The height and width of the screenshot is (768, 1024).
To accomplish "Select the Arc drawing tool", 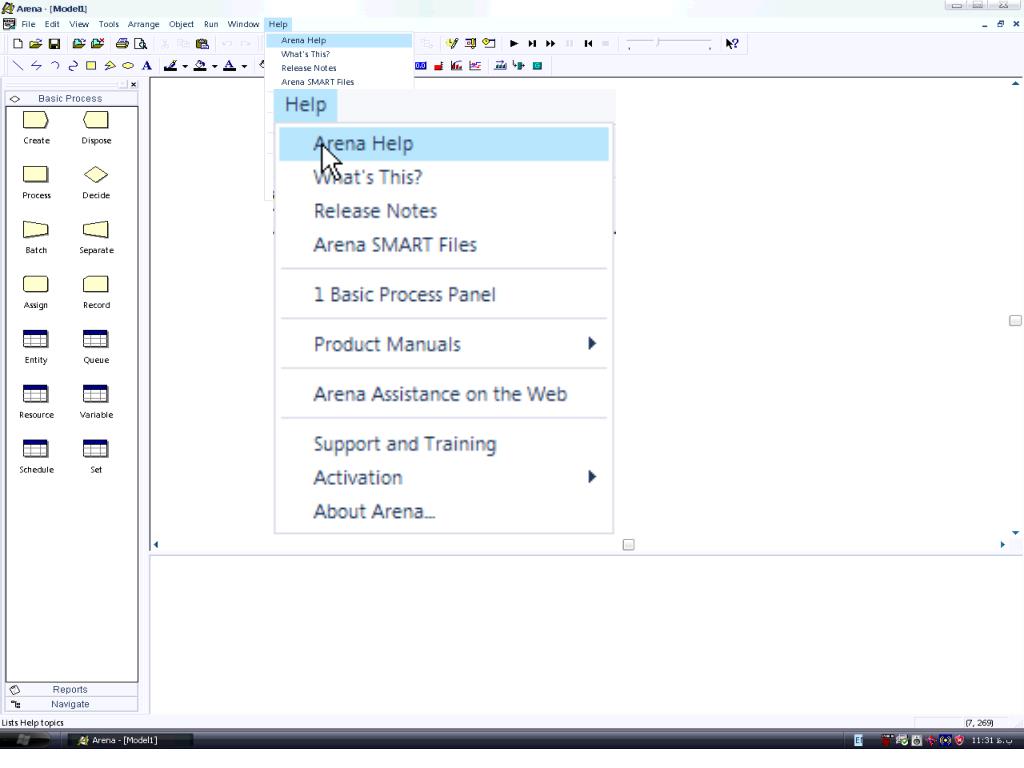I will tap(55, 65).
